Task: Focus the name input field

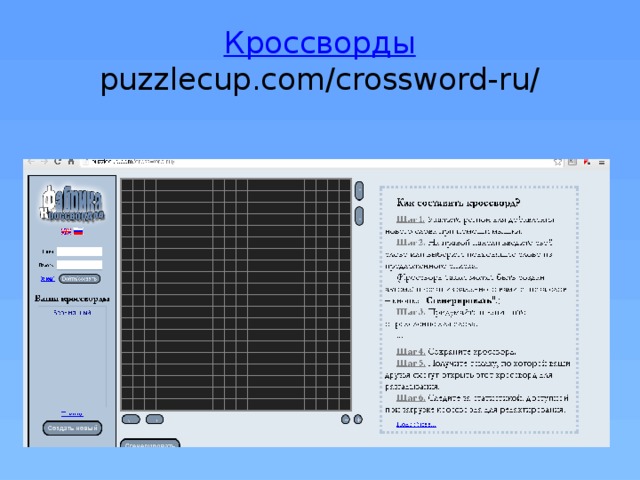Action: coord(79,251)
